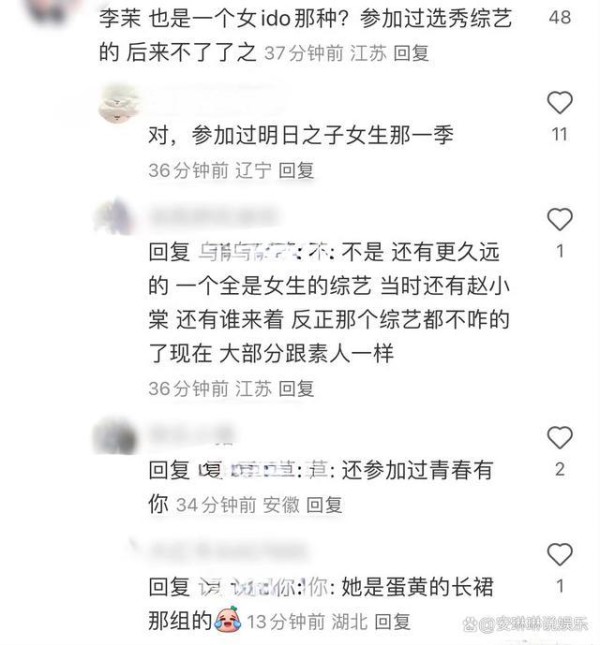Screen dimensions: 600x645
Task: Open avatar of commenter mentioning 赵小棠
Action: click(115, 217)
